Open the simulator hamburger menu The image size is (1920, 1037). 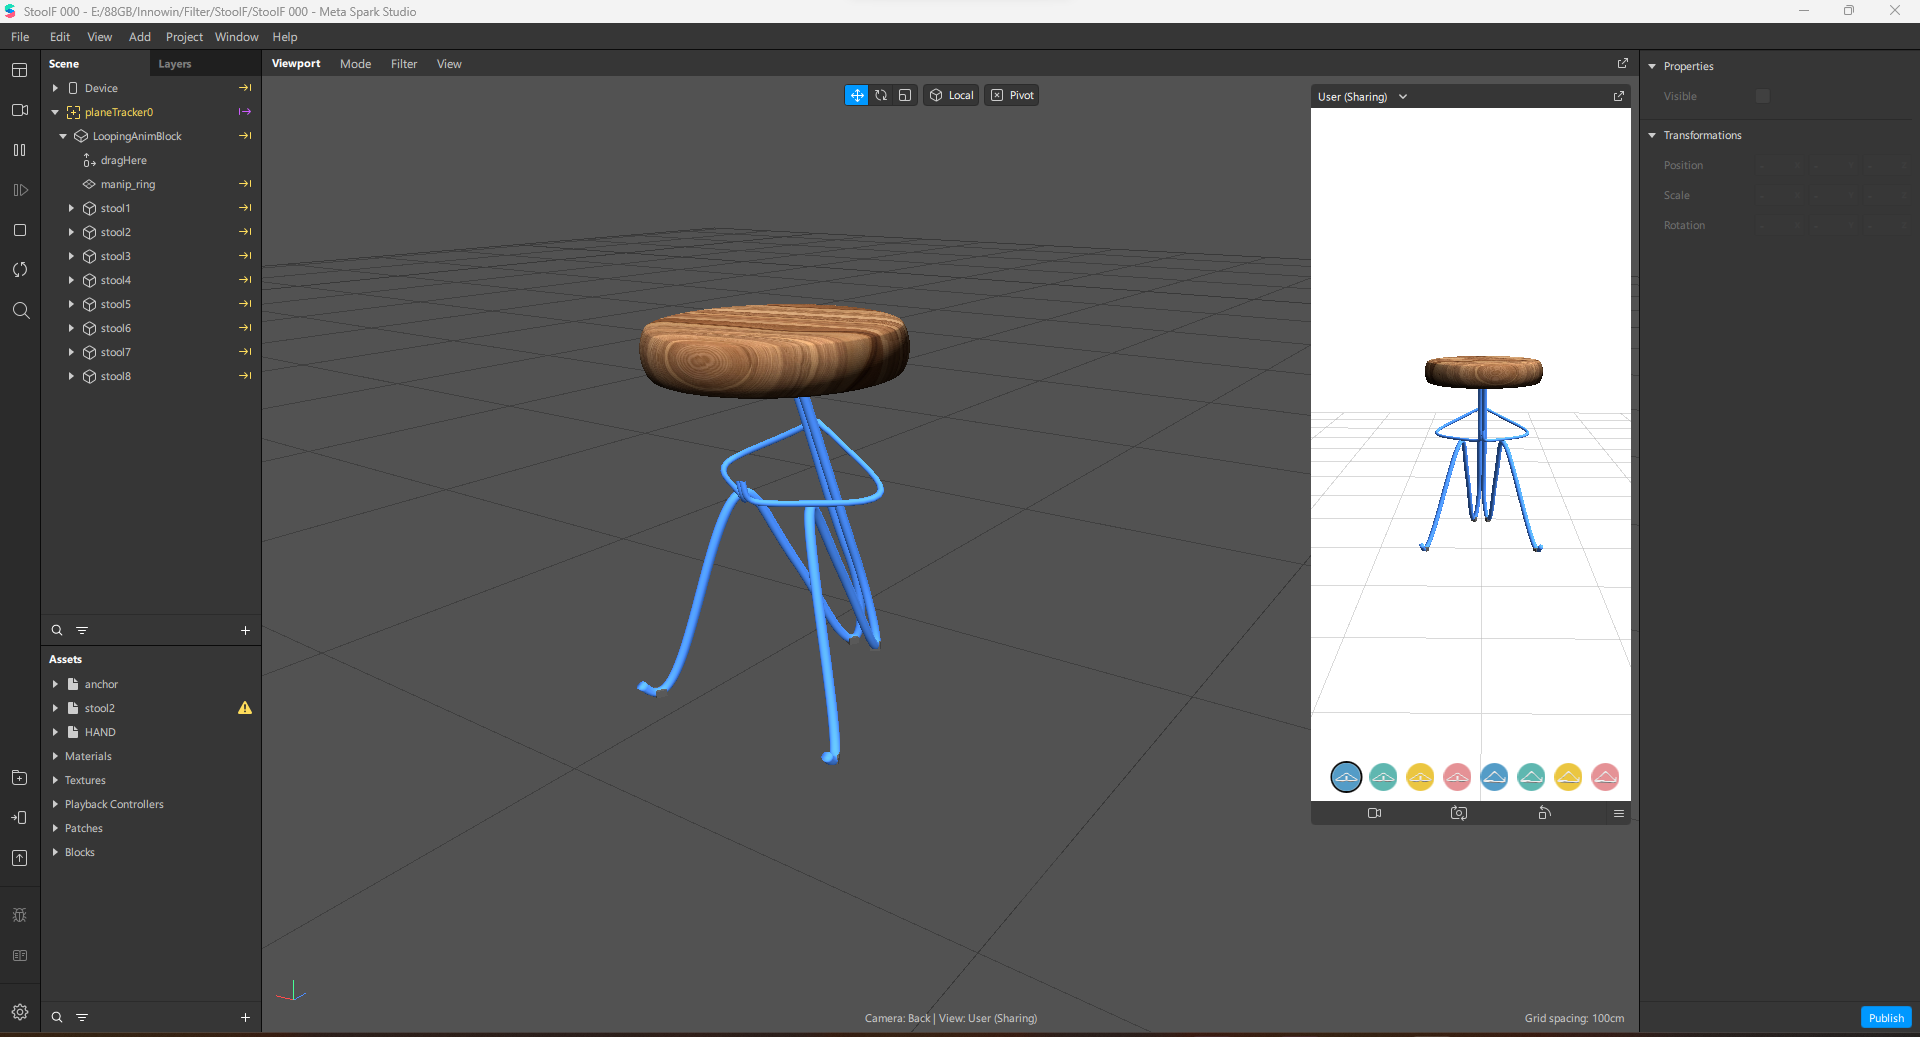[x=1618, y=813]
